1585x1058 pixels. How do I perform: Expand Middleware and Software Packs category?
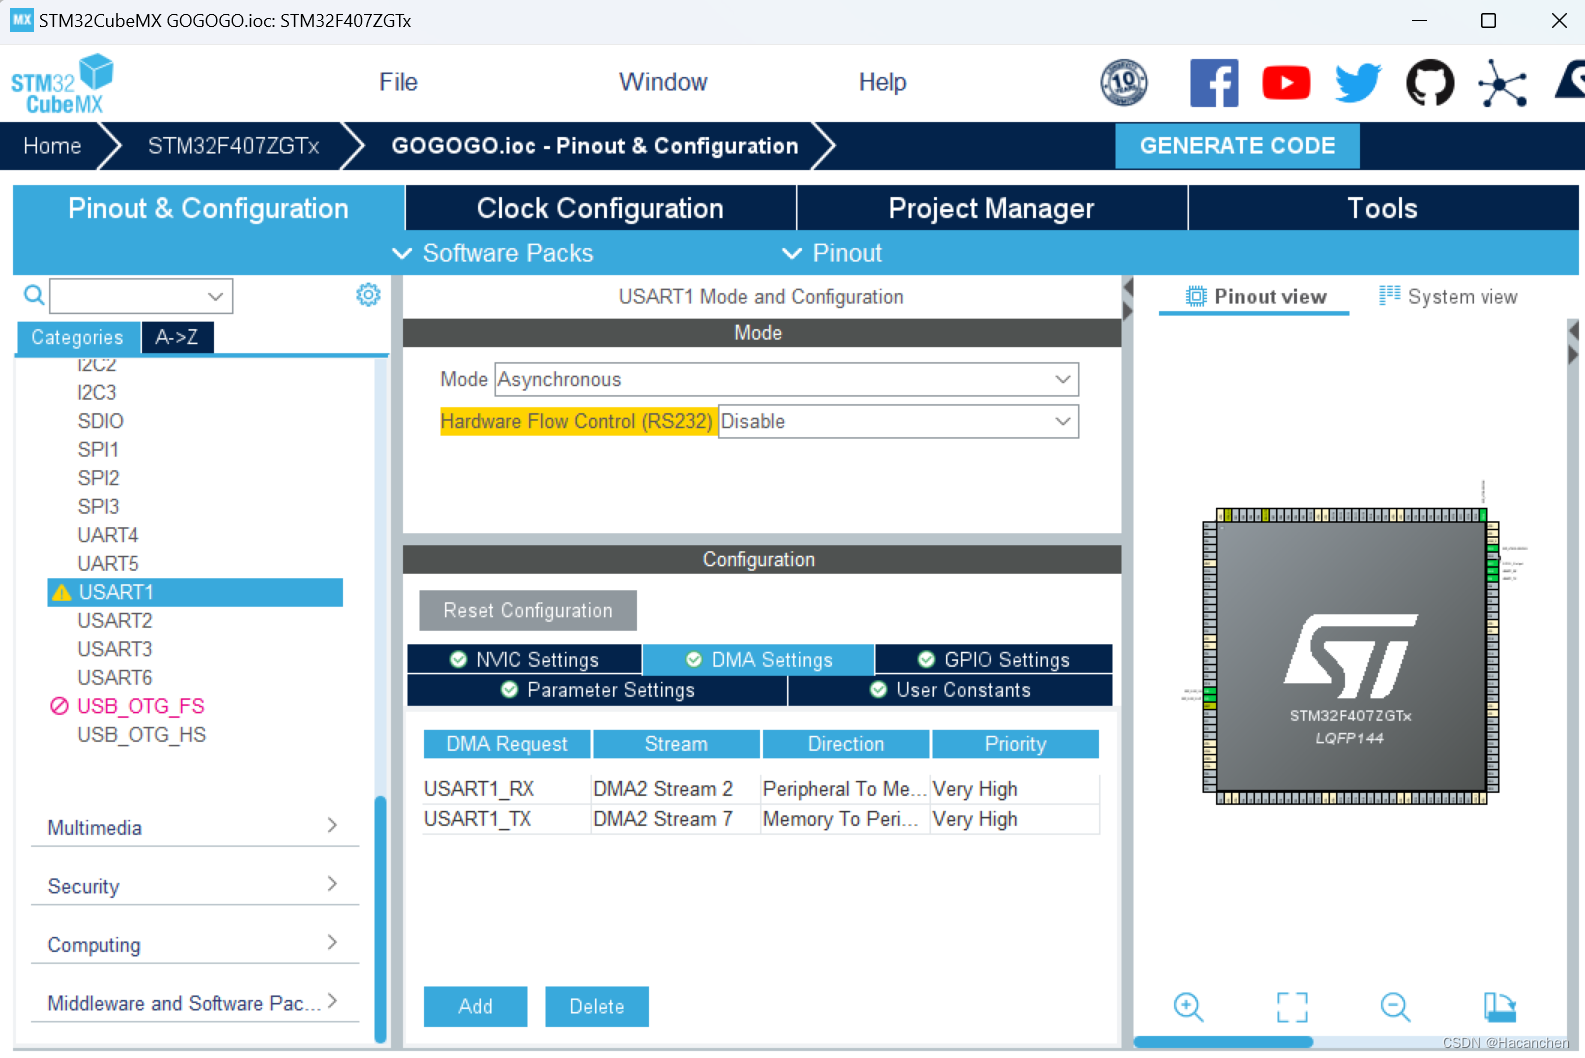[195, 1003]
